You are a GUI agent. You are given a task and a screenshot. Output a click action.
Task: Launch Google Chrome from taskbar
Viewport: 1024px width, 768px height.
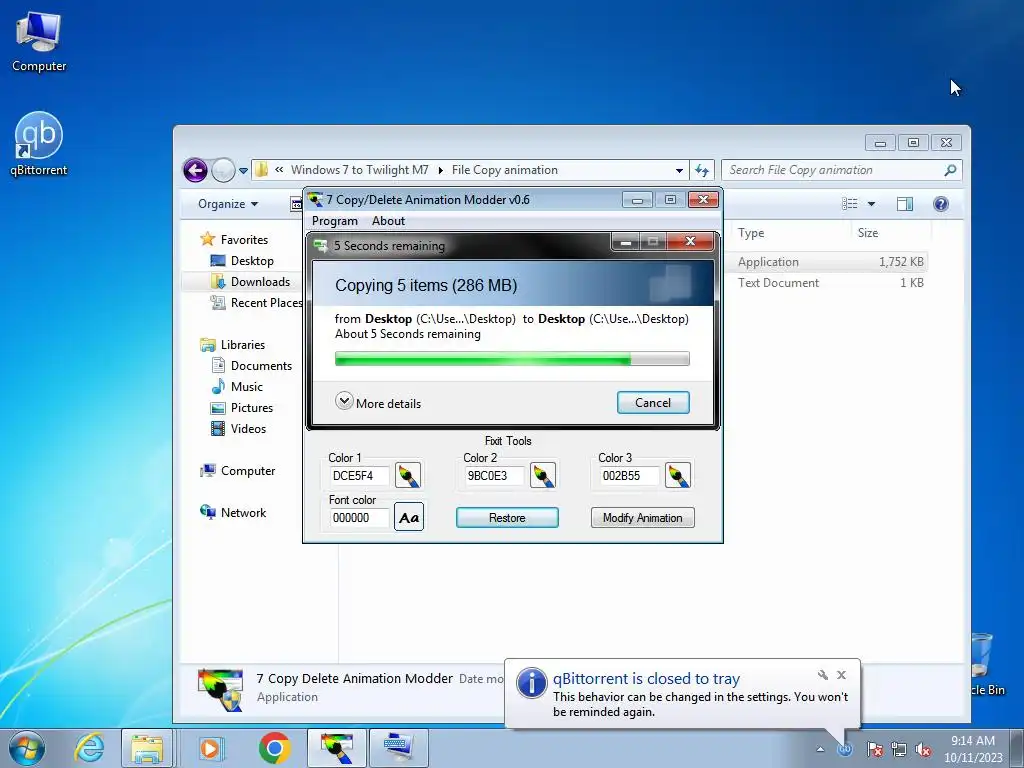pos(274,748)
